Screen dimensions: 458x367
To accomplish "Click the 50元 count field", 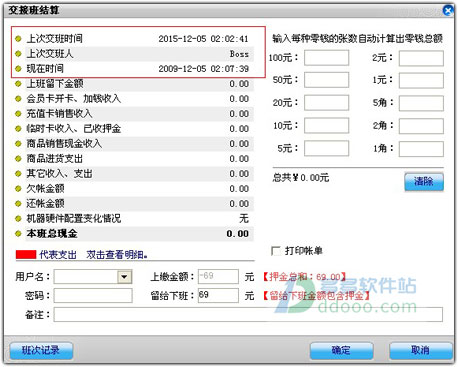I will [x=327, y=80].
